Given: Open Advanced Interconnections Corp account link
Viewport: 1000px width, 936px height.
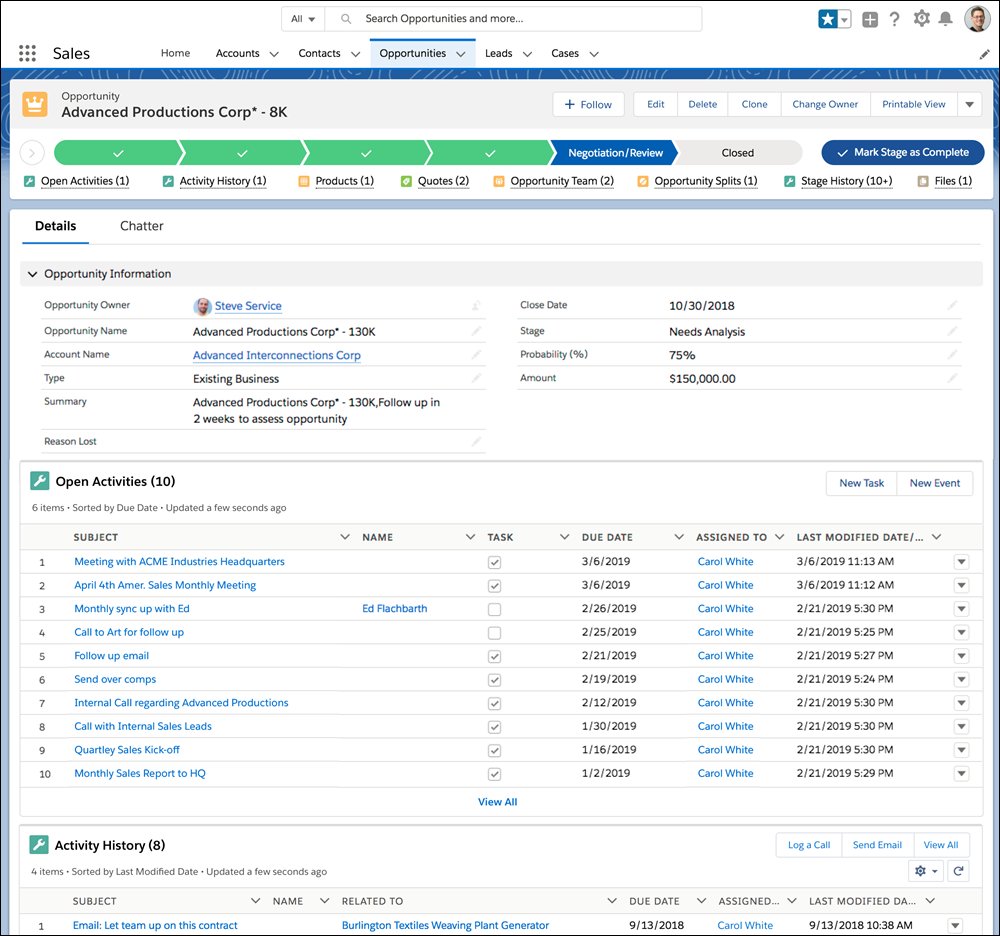Looking at the screenshot, I should coord(277,355).
